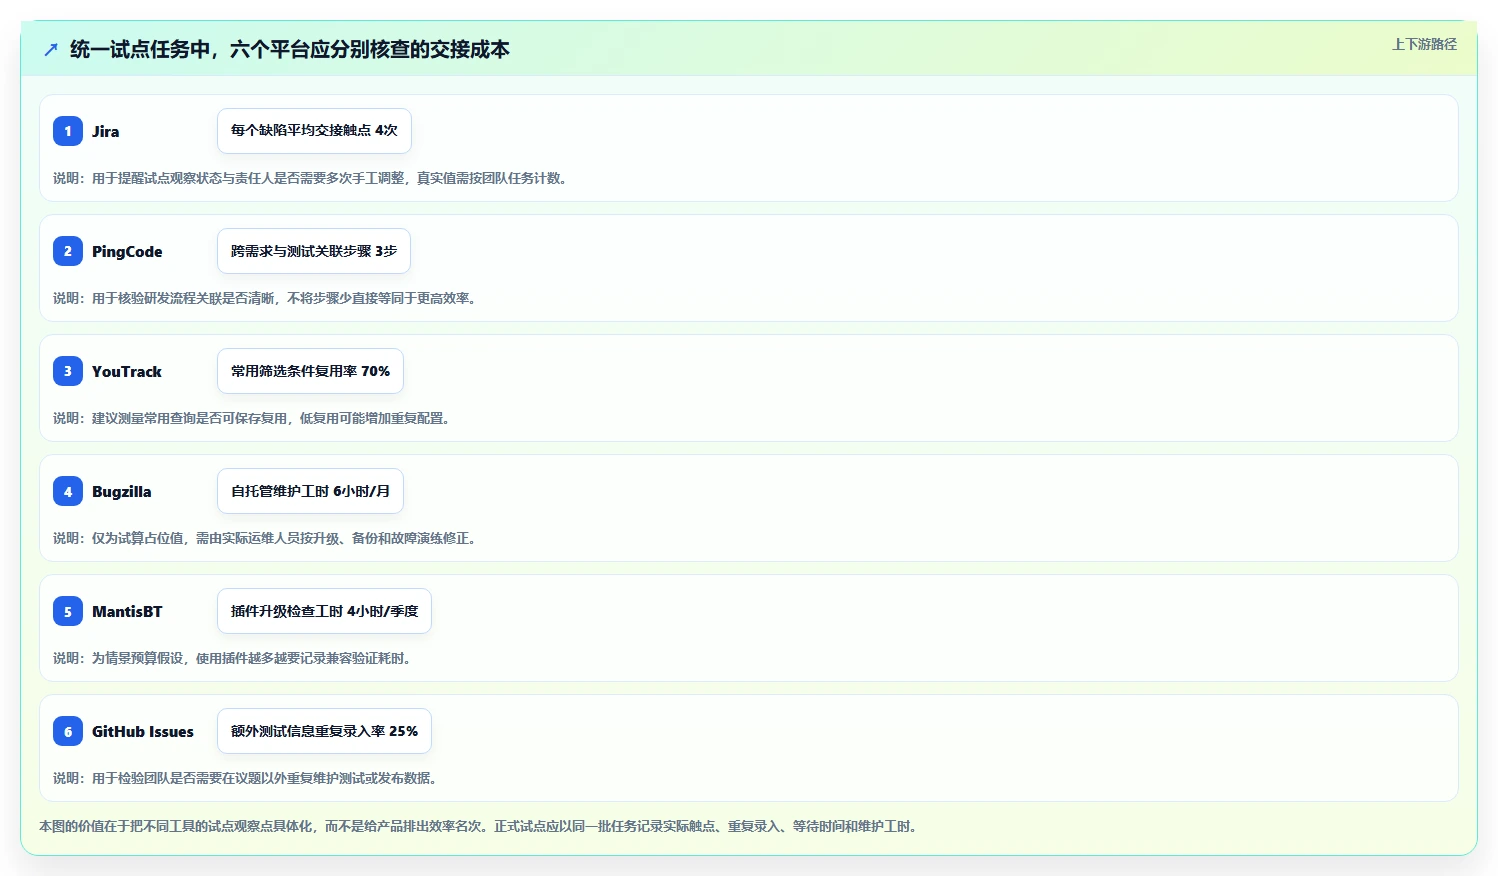Click the 额外测试信息重复录入率 25% chip
1498x876 pixels.
click(x=324, y=731)
